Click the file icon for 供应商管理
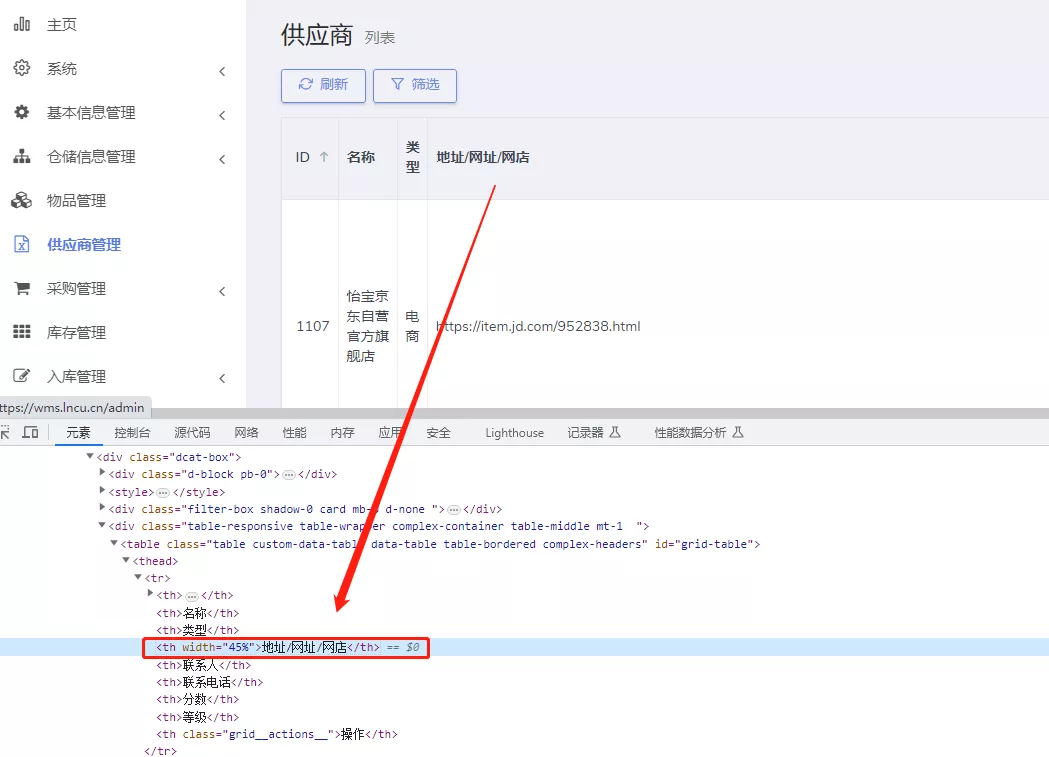Screen dimensions: 1049x757 pos(21,244)
